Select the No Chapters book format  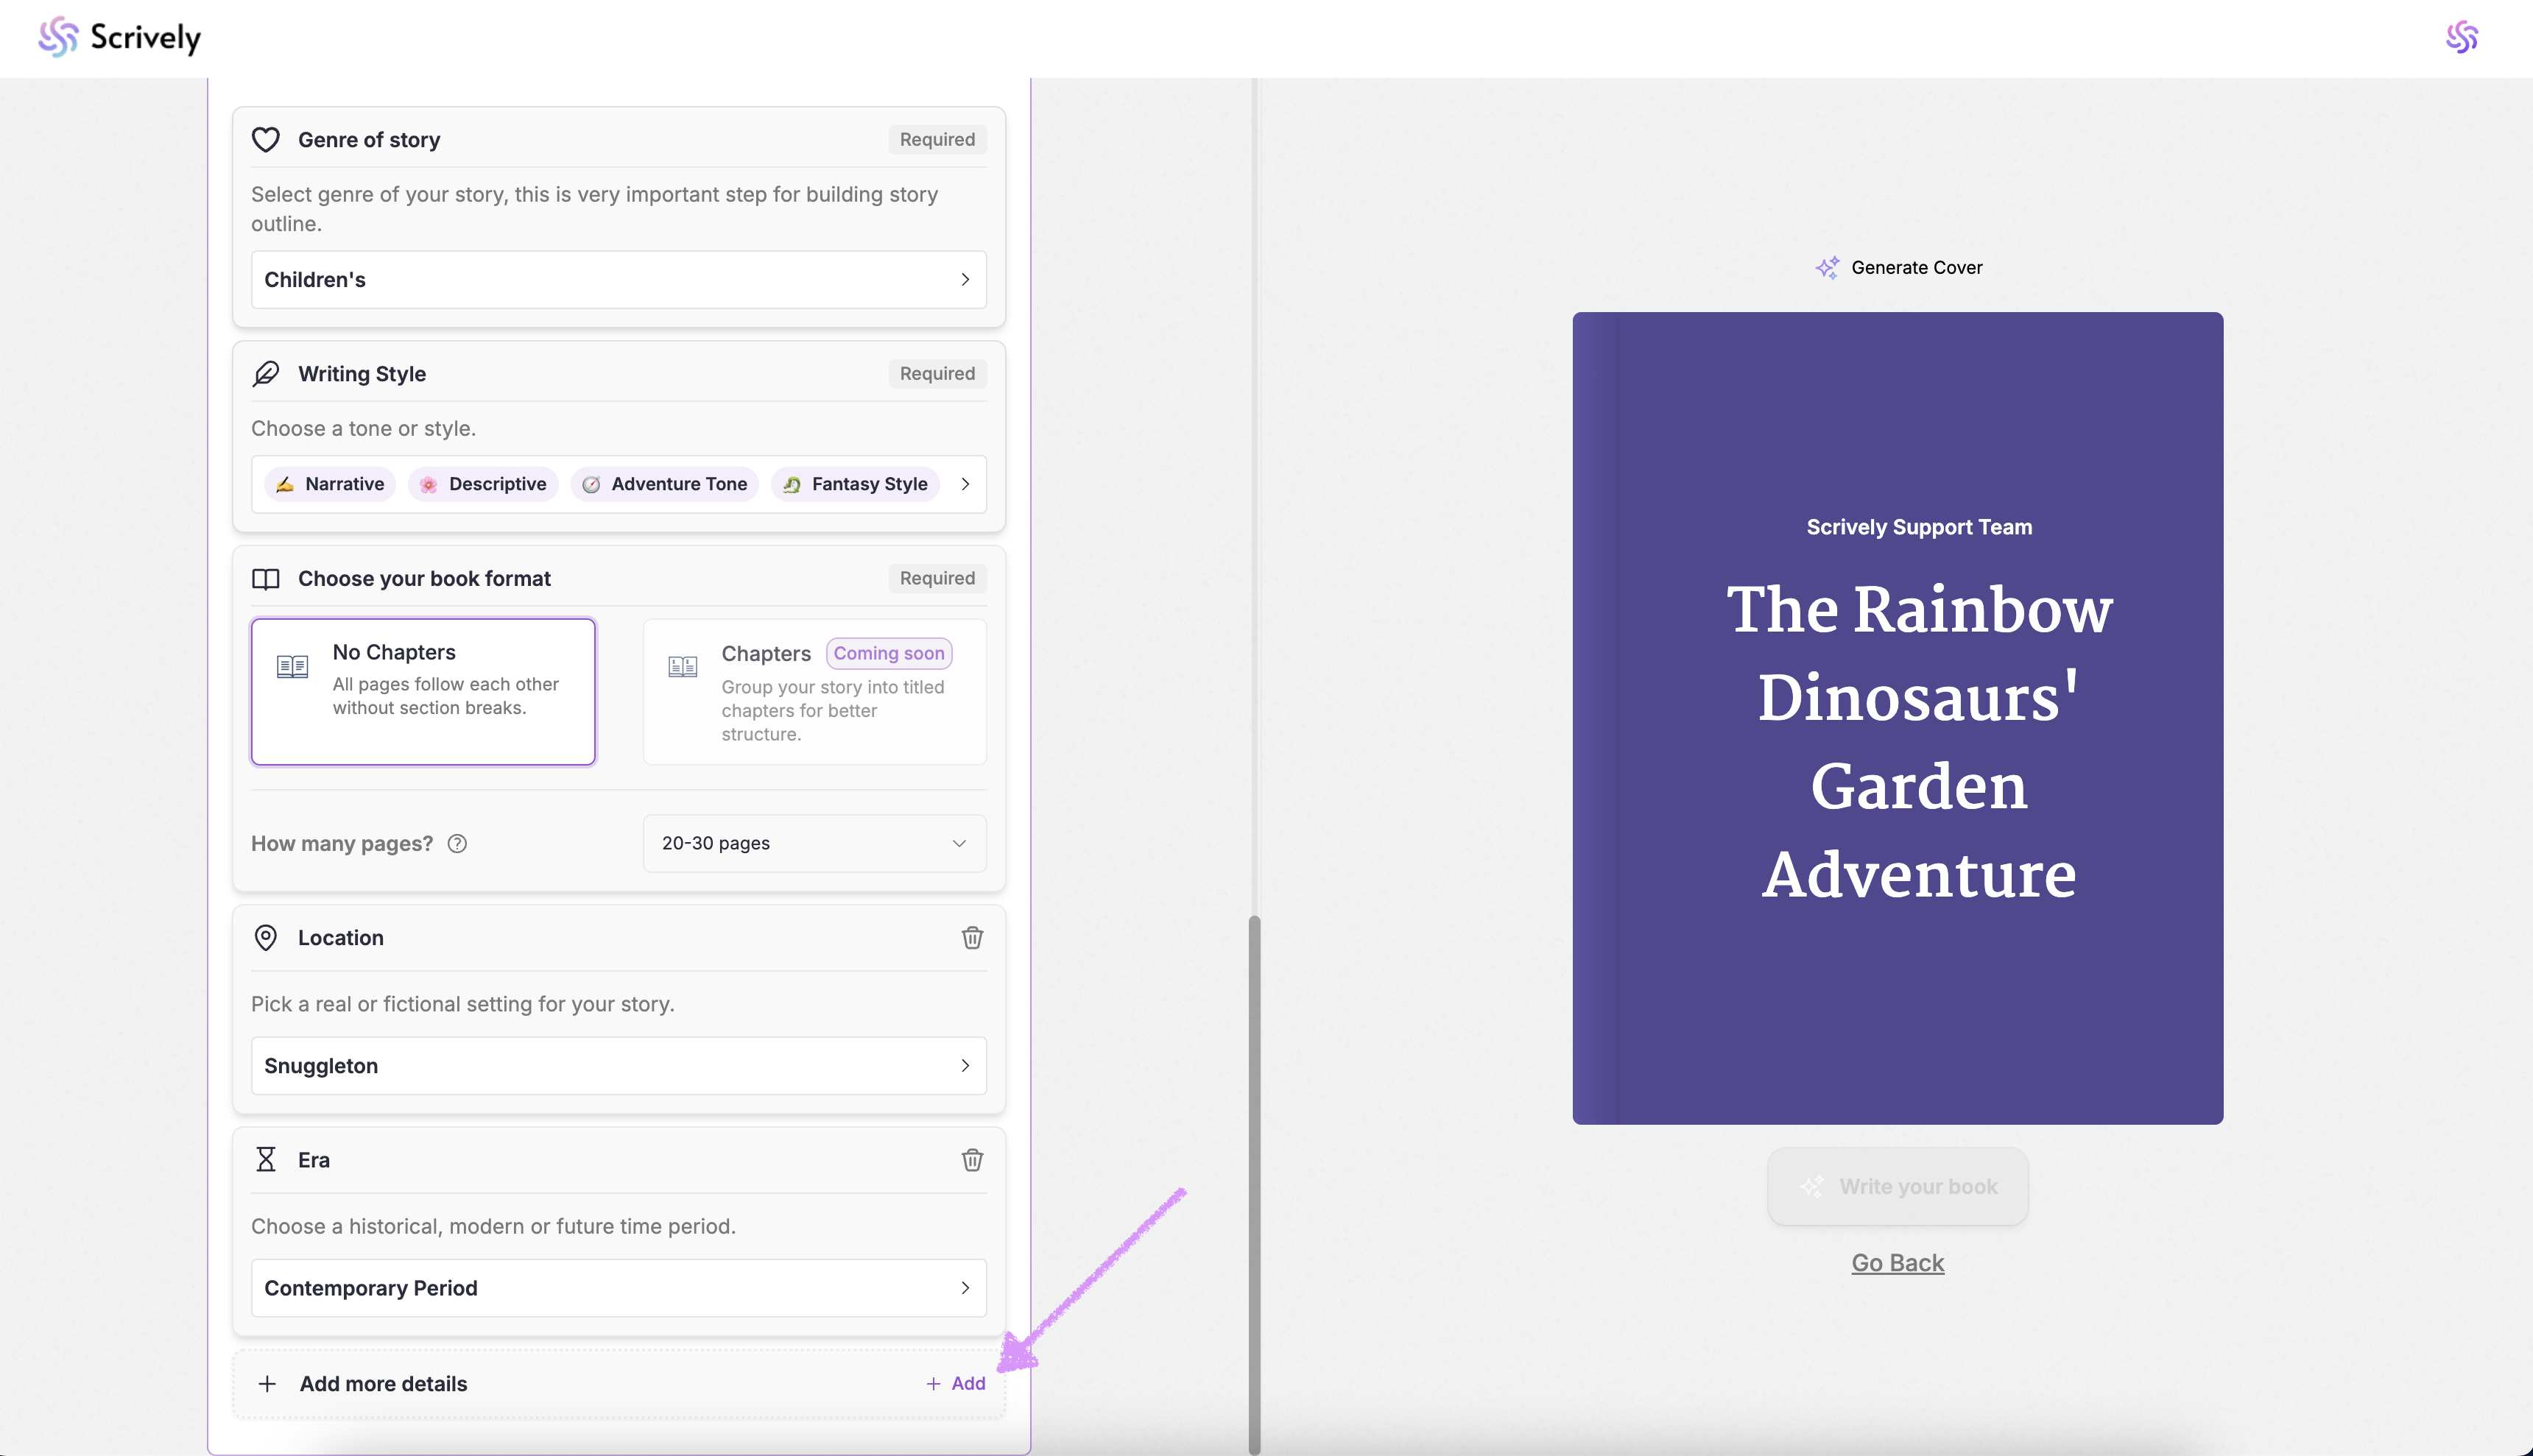click(423, 692)
